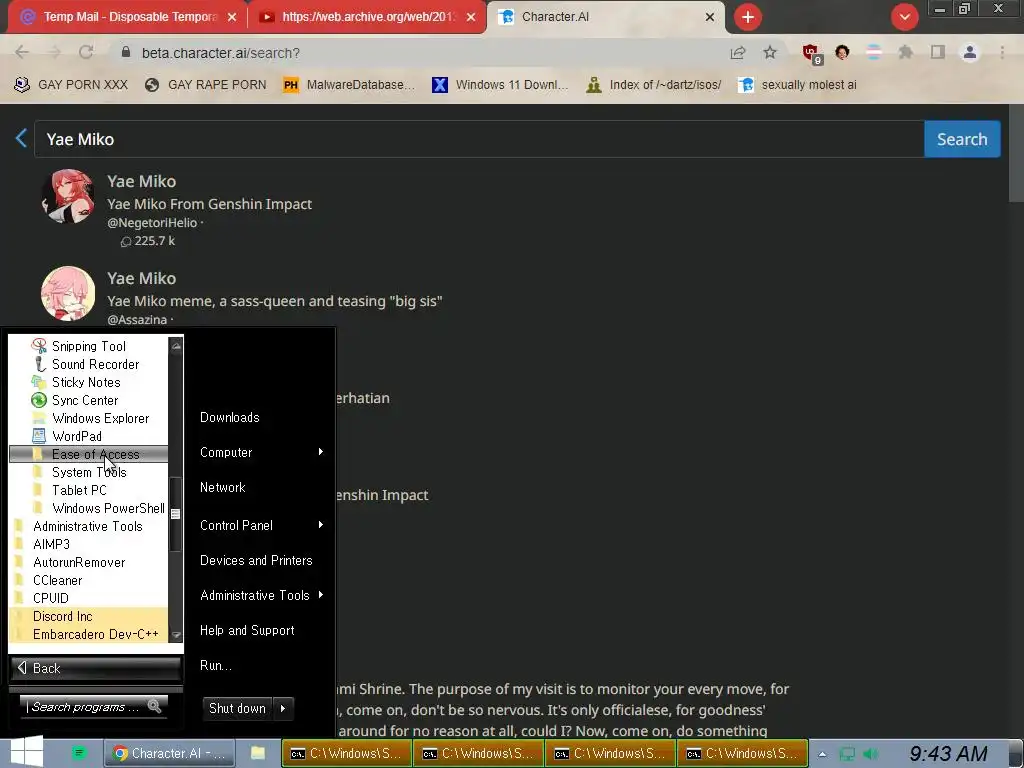
Task: Click Back in the Start menu
Action: [x=96, y=668]
